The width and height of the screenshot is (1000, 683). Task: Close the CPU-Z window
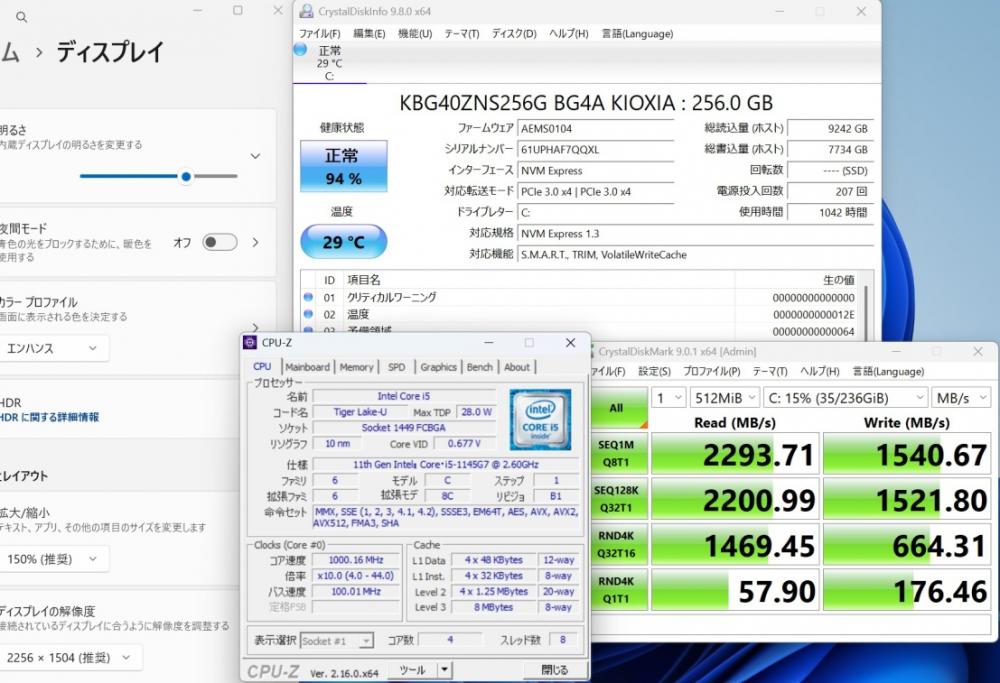[570, 343]
